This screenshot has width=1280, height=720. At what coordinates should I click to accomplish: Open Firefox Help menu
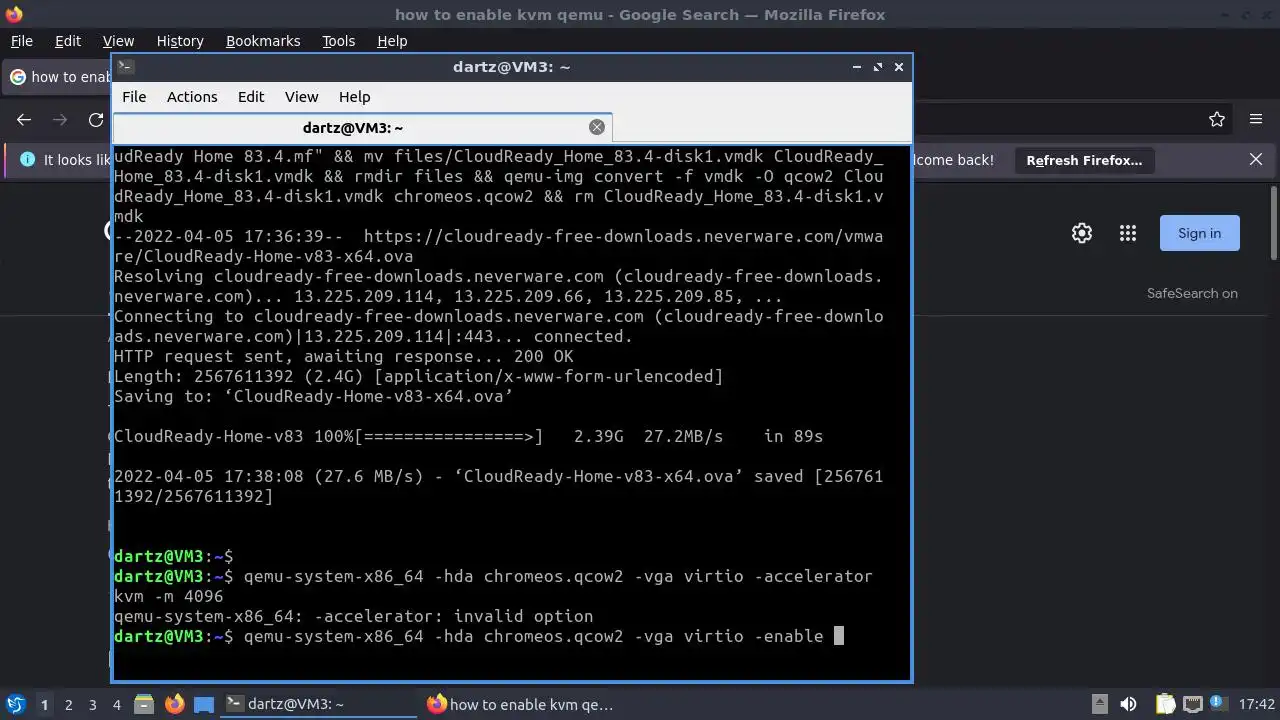pos(392,41)
